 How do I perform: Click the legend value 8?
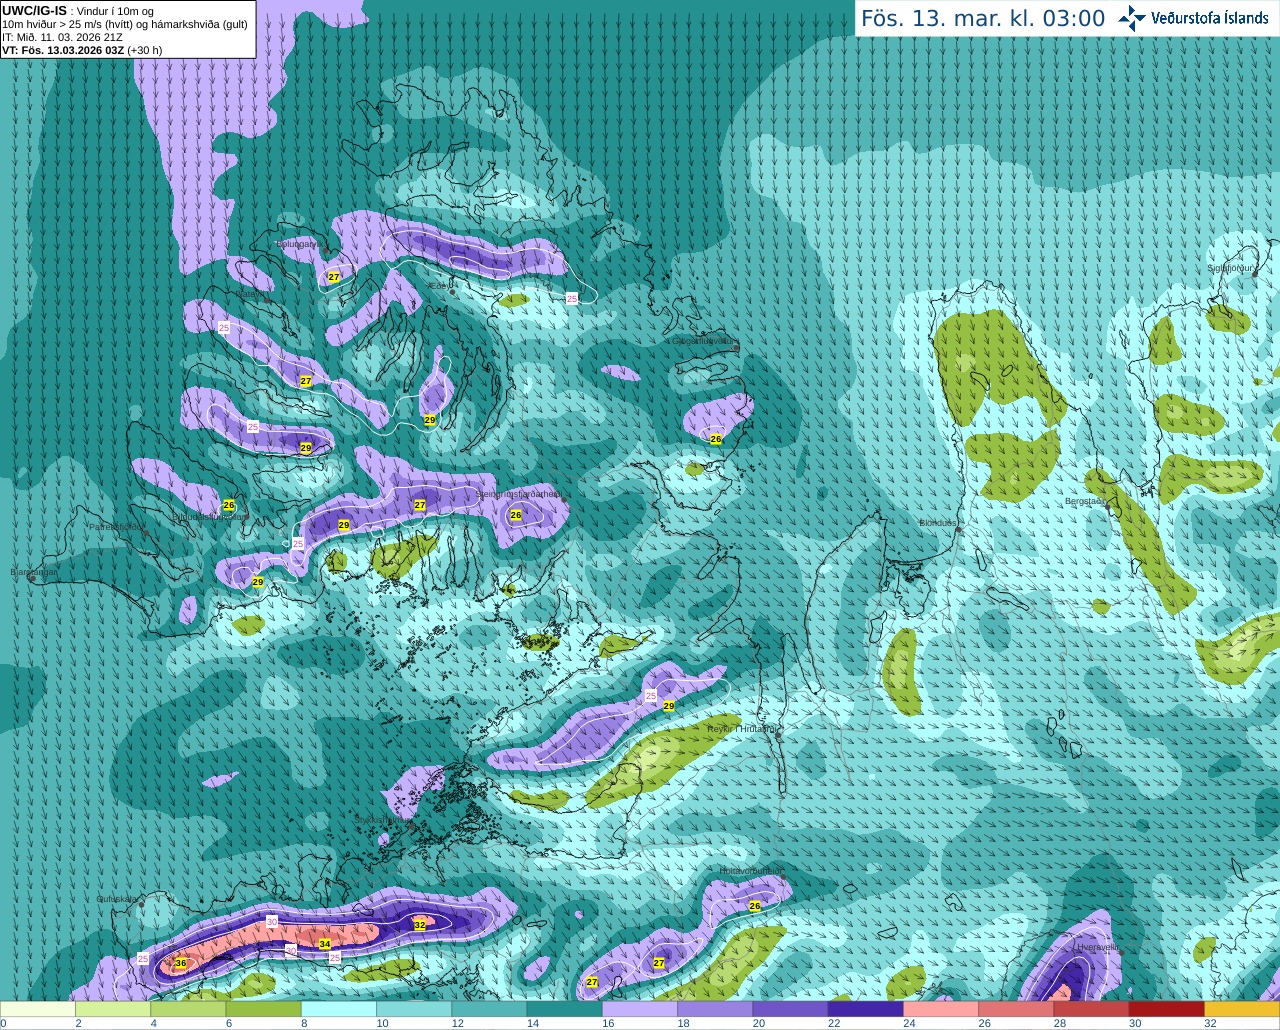tap(304, 1023)
